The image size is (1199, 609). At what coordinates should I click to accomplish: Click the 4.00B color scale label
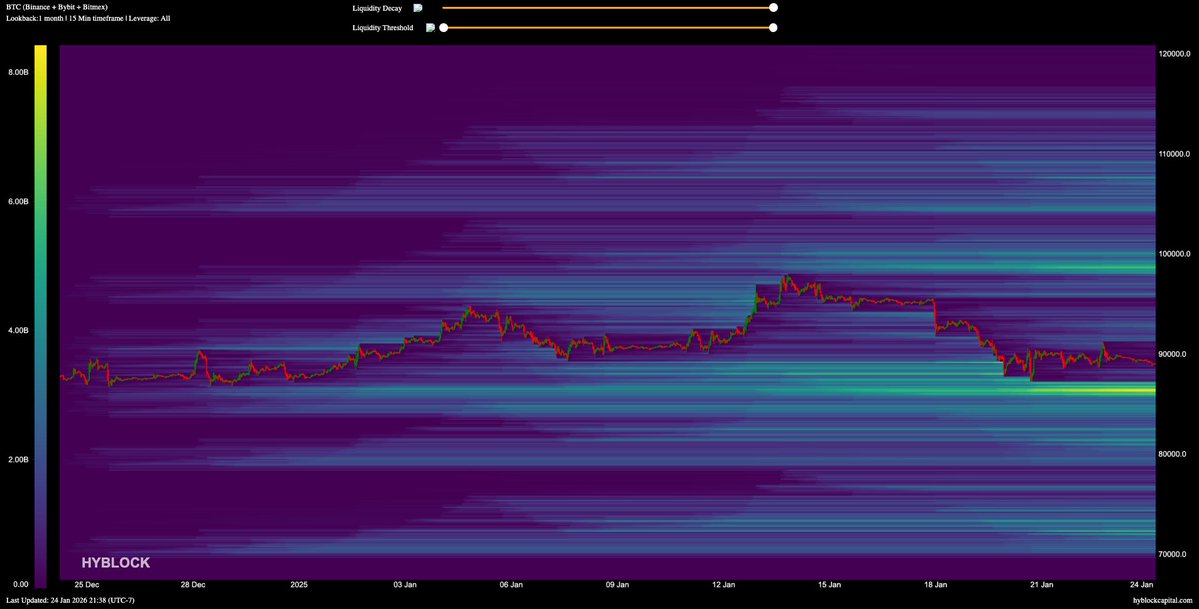click(18, 330)
